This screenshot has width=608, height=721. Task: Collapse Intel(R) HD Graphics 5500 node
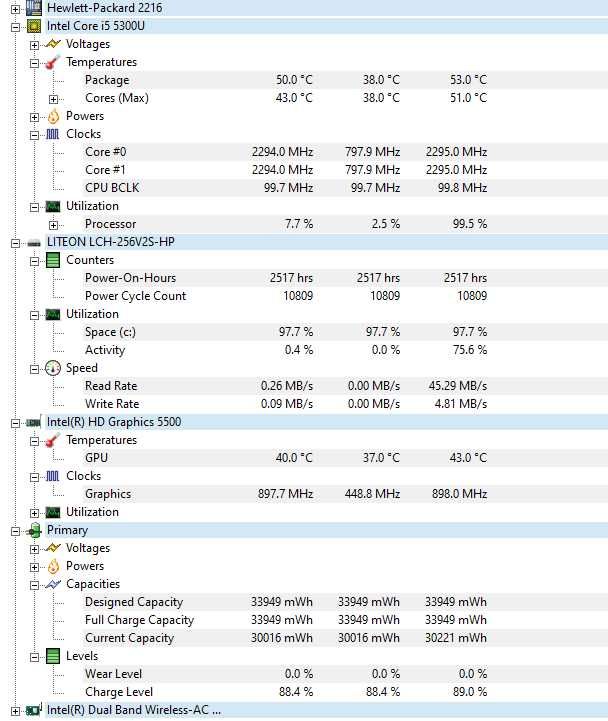point(15,423)
